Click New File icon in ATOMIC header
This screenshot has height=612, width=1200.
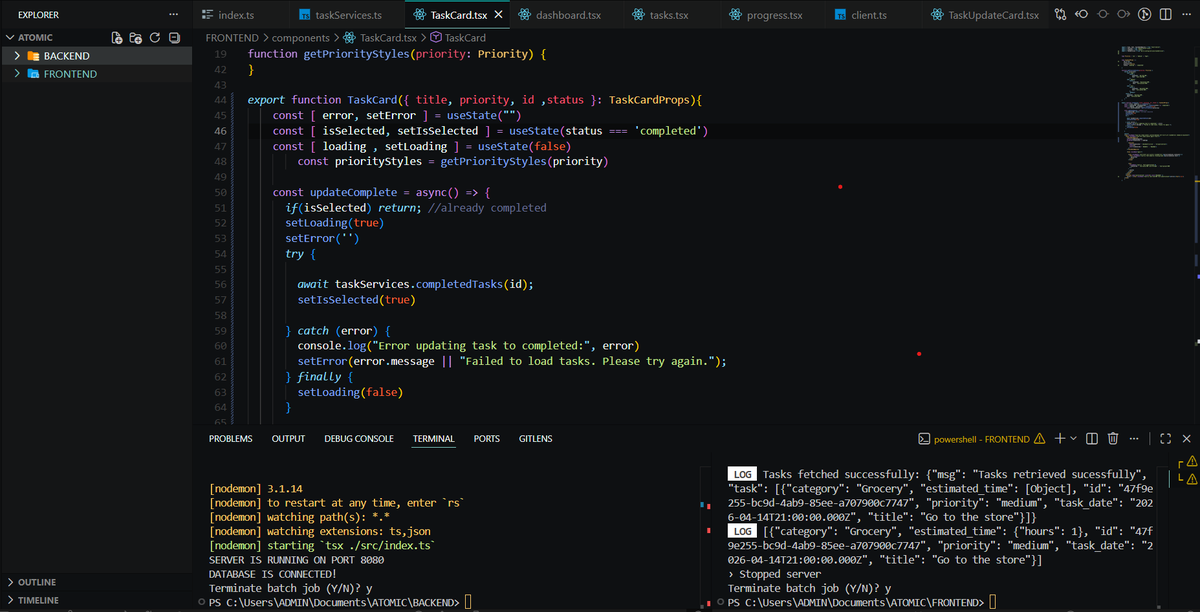tap(117, 38)
